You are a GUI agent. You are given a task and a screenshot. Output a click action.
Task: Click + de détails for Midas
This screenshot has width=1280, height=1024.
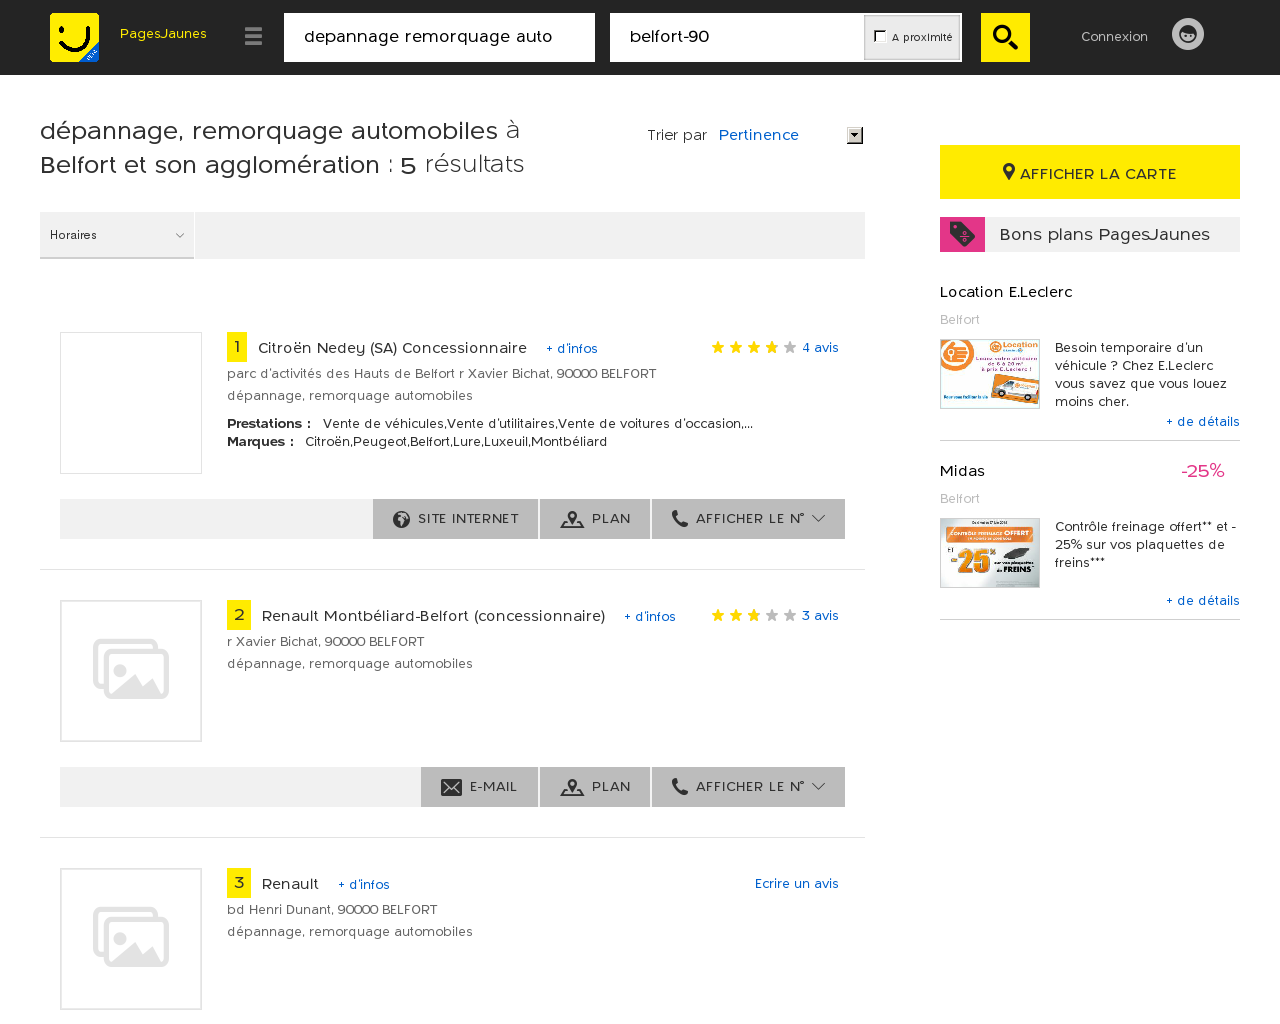[1203, 601]
